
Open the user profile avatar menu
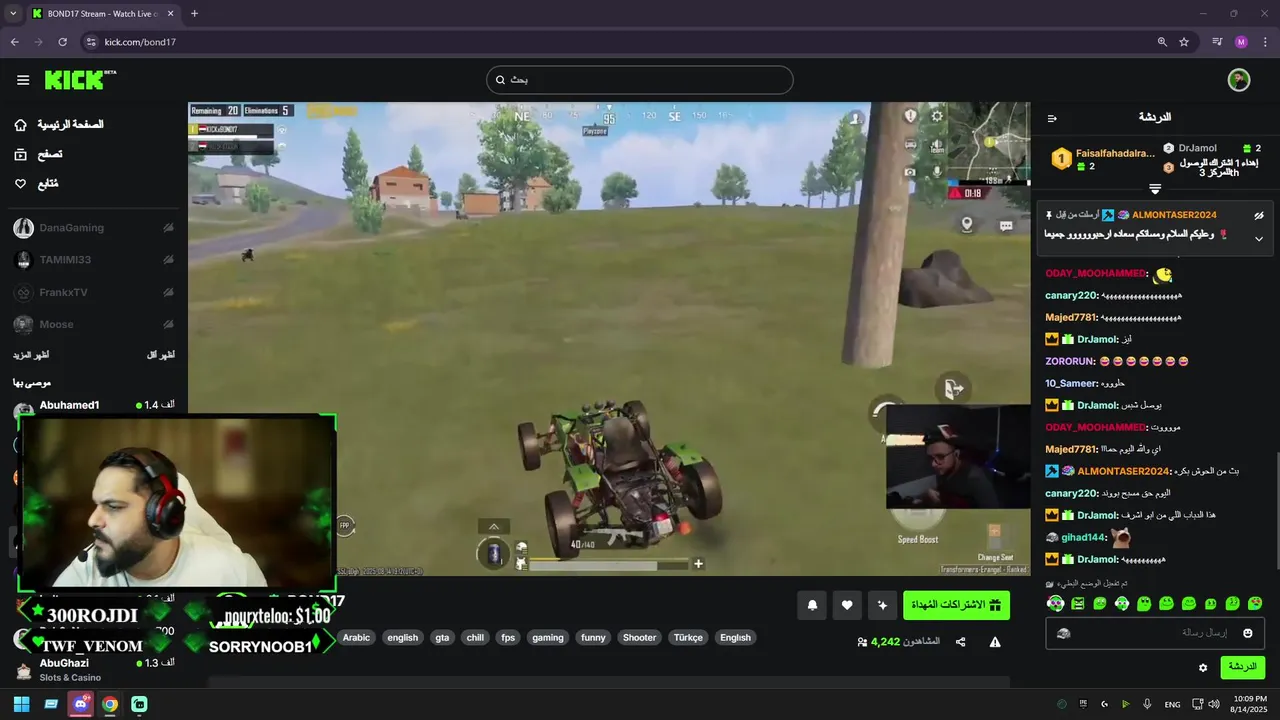[x=1239, y=80]
